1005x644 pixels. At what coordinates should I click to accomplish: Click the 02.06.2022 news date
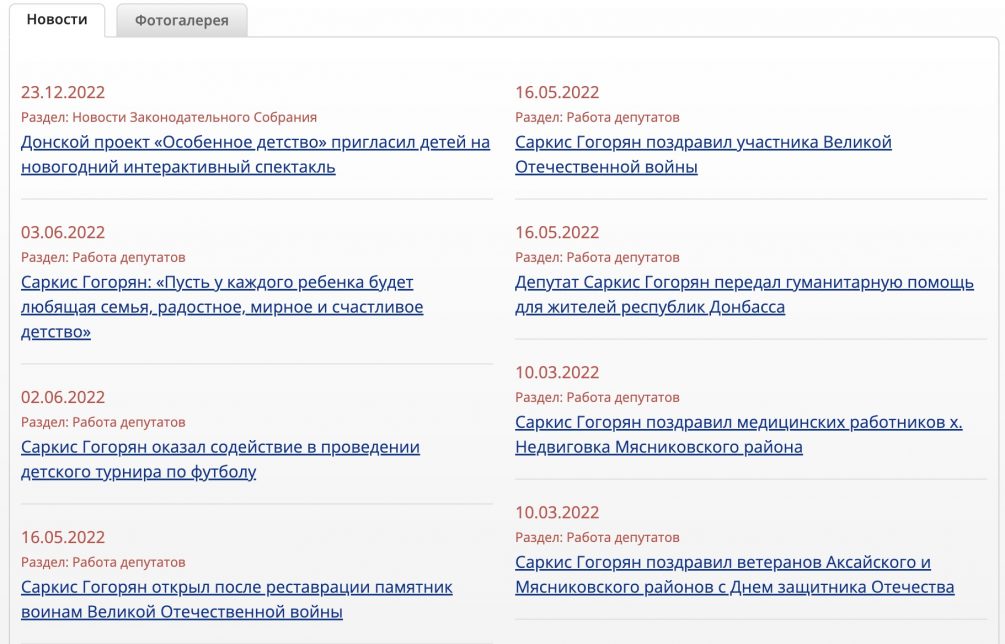pos(63,398)
